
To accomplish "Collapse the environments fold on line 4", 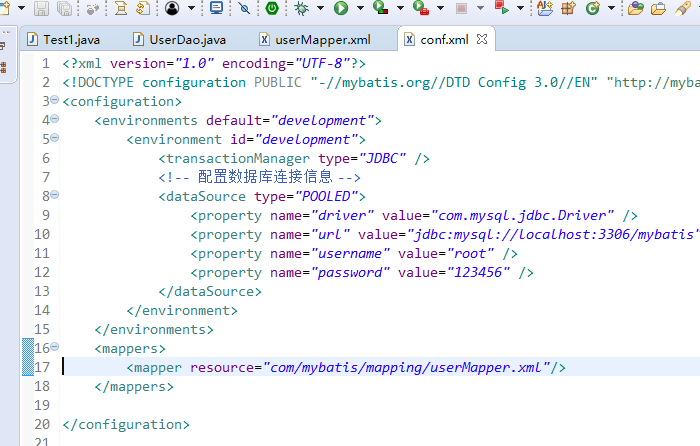I will 54,120.
